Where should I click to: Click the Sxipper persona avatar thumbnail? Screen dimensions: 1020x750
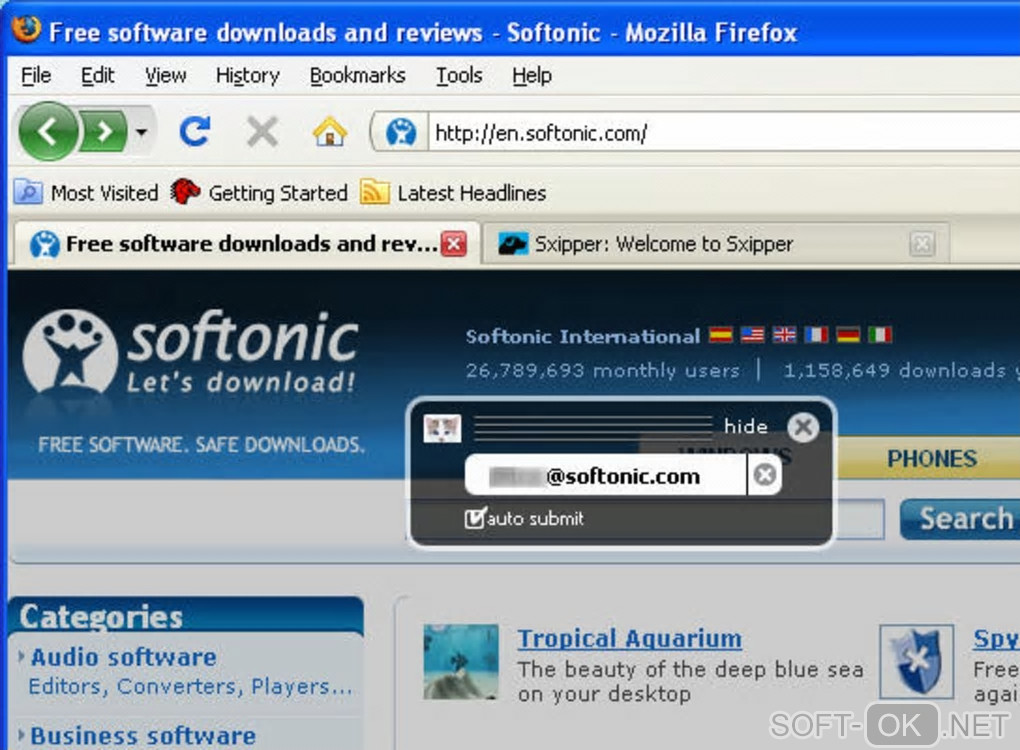click(442, 429)
